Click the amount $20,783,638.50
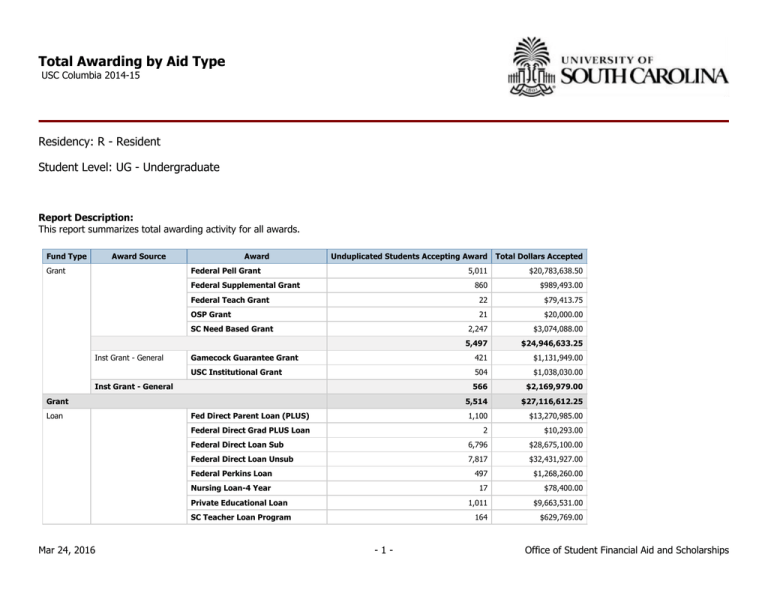Screen dimensions: 768x593 pyautogui.click(x=556, y=271)
